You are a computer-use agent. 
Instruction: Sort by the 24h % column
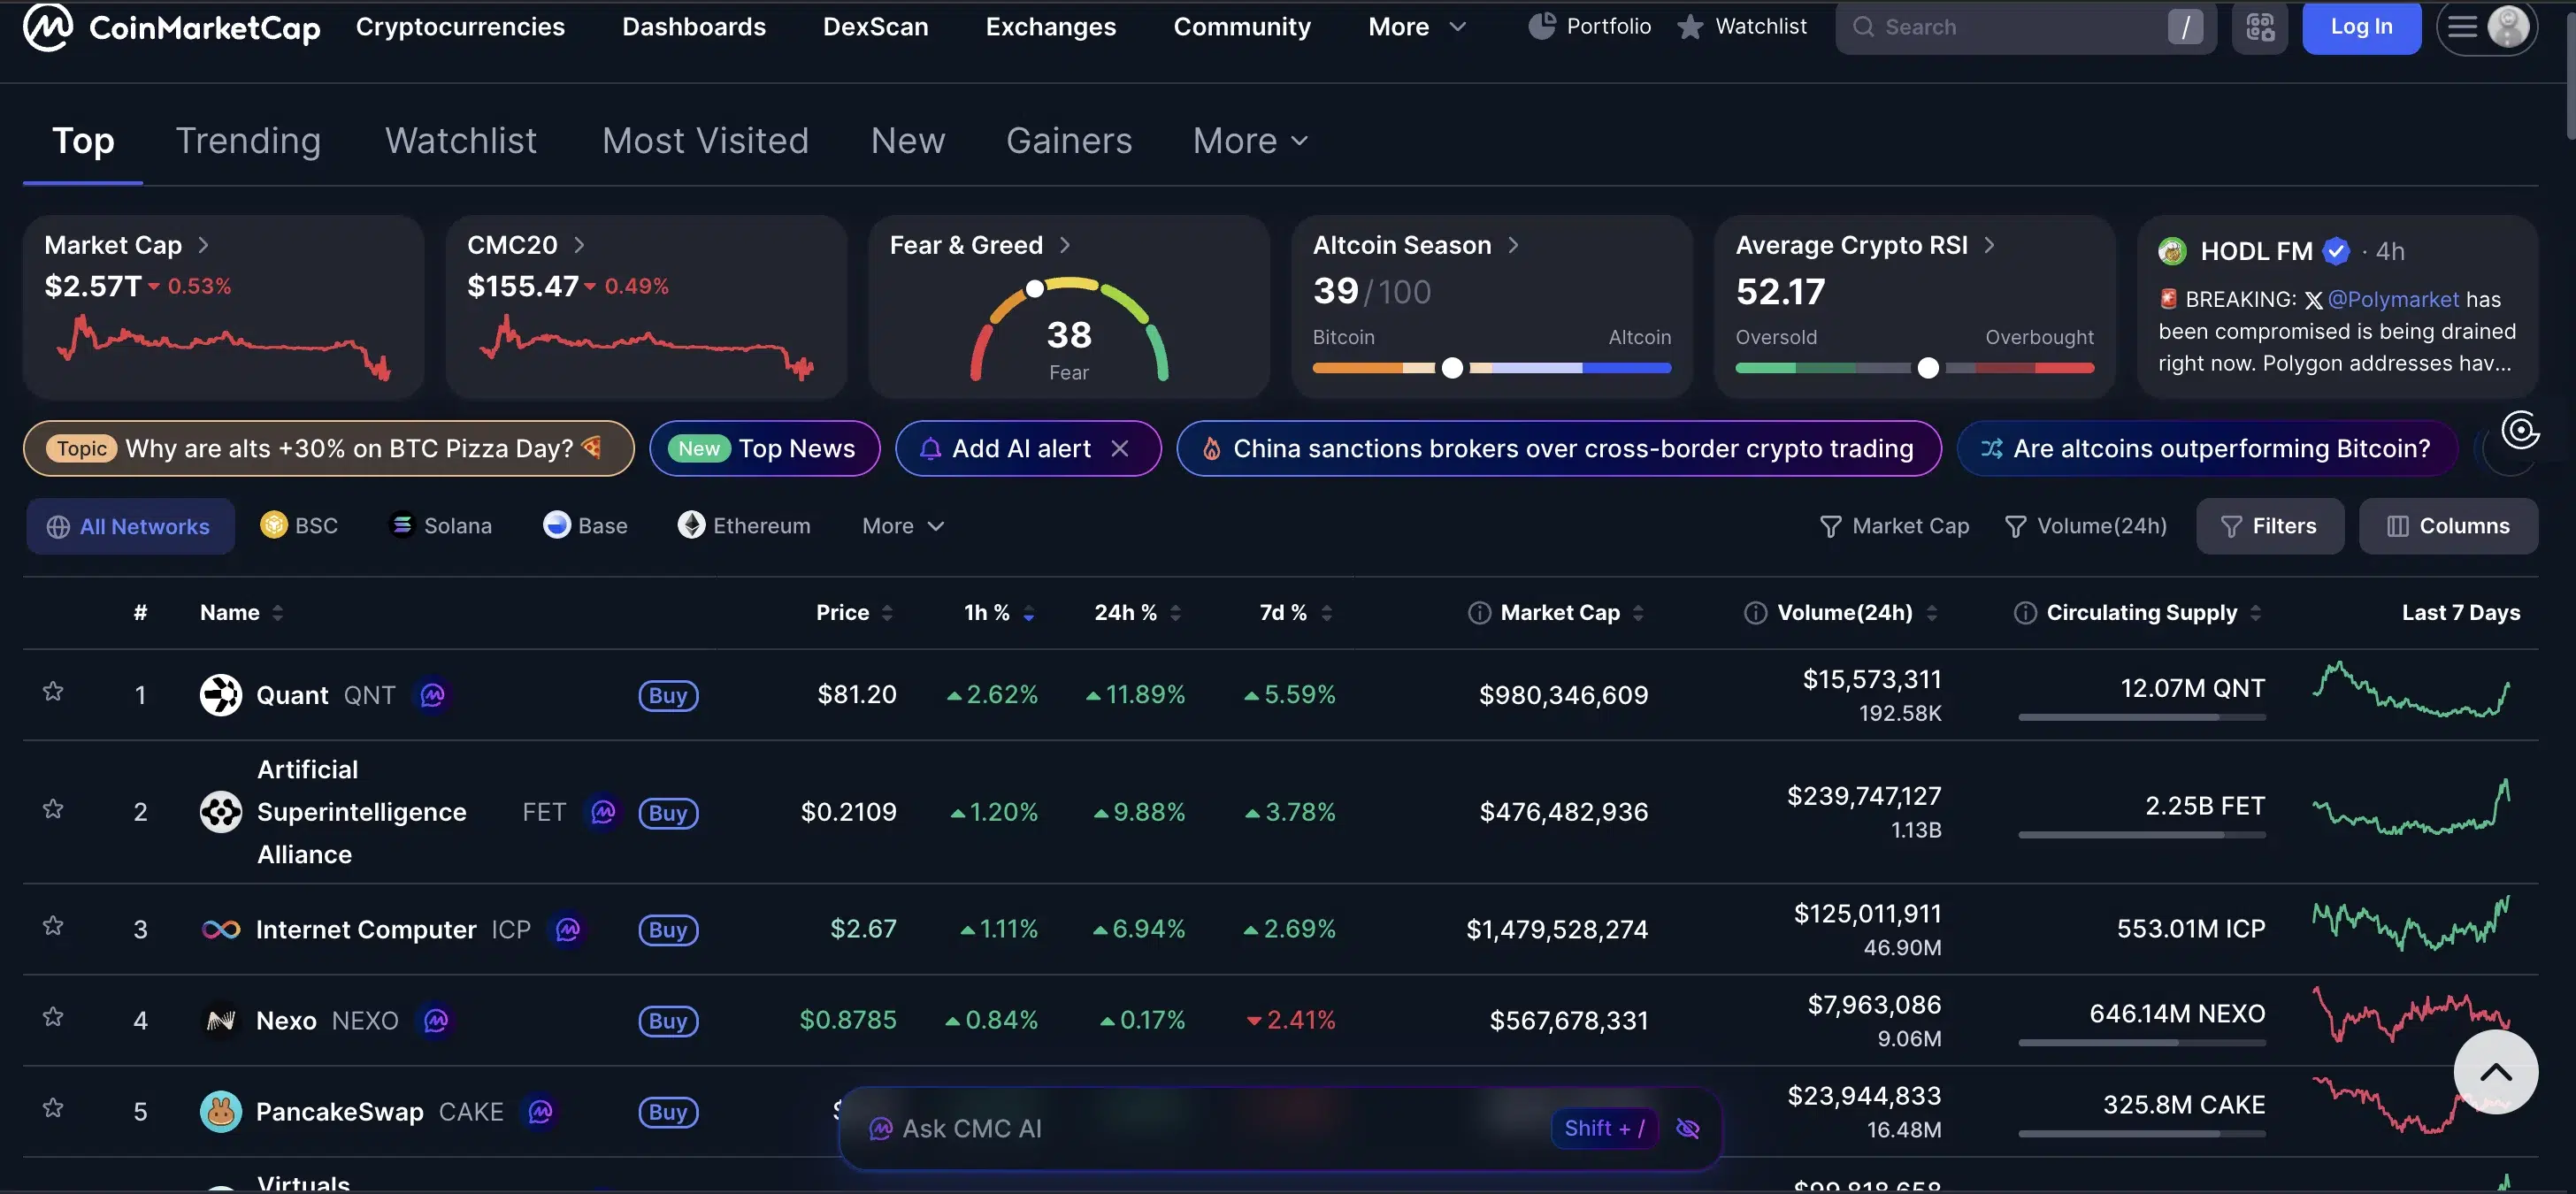pos(1138,613)
